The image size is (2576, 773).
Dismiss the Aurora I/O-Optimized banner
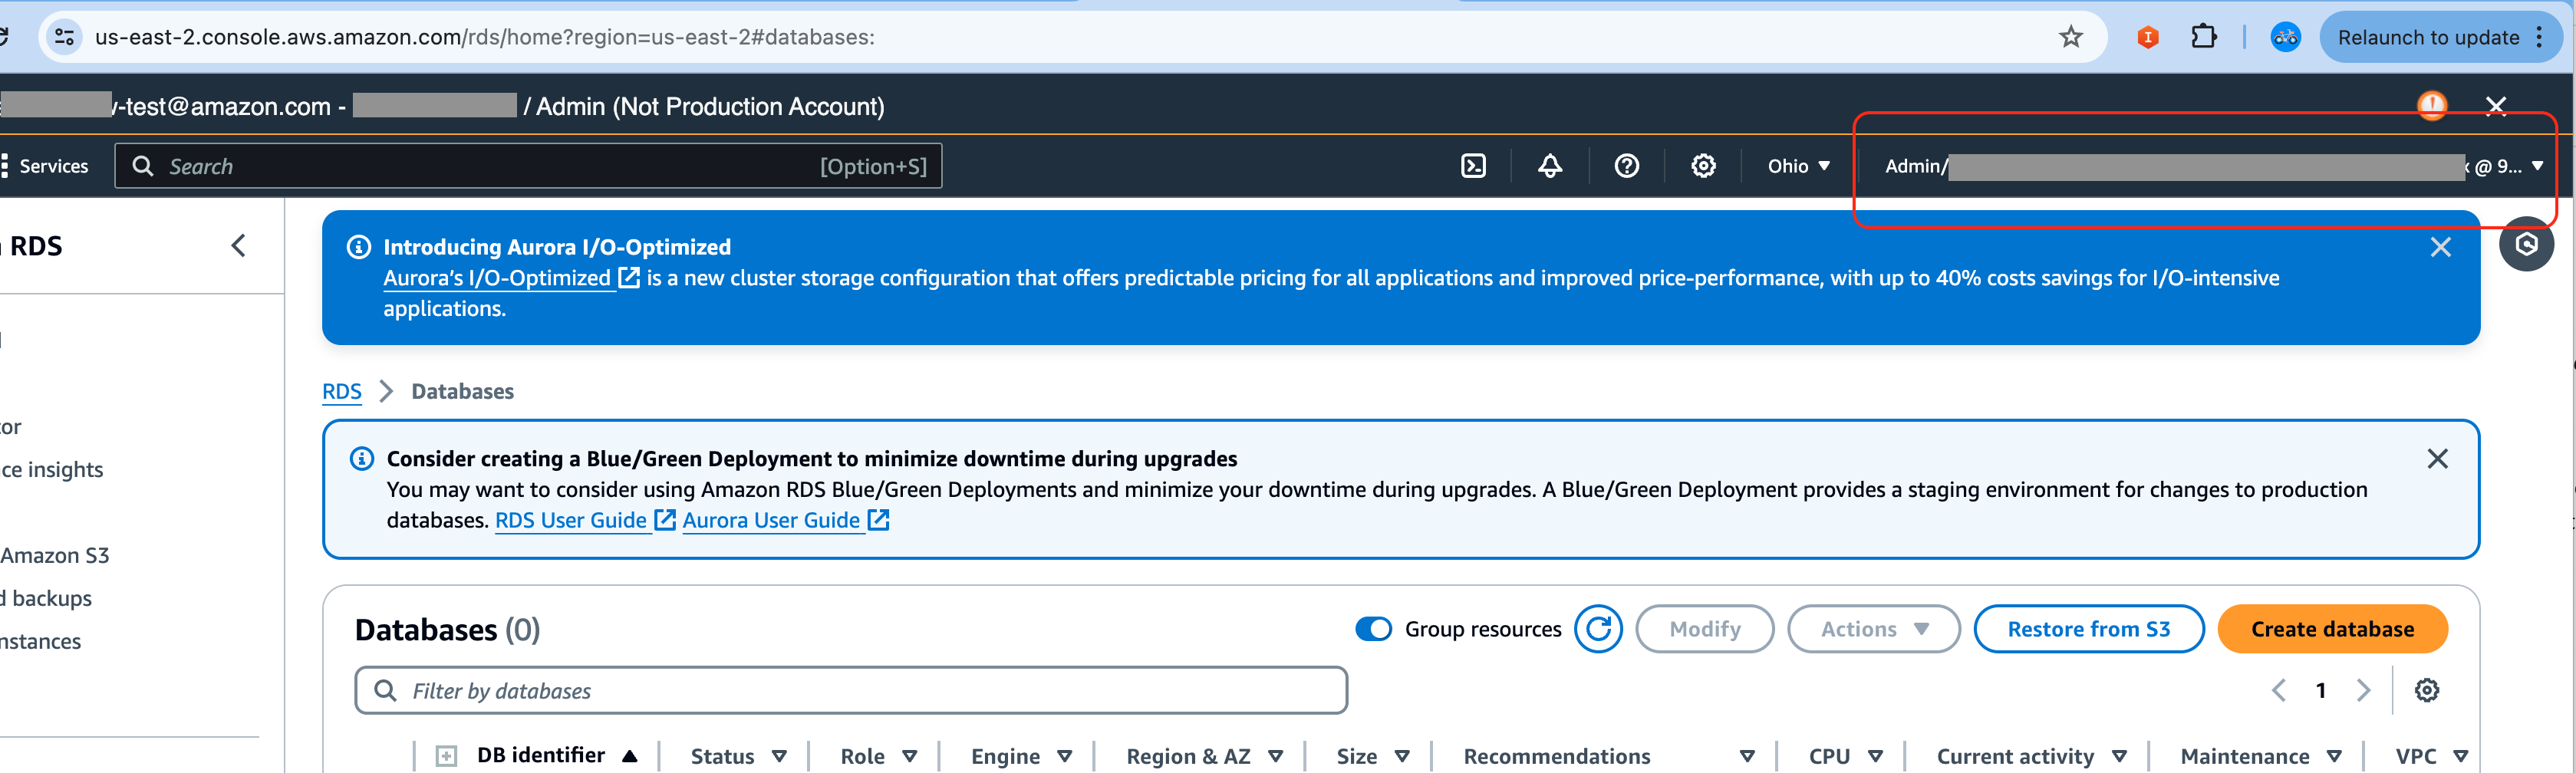[x=2441, y=247]
